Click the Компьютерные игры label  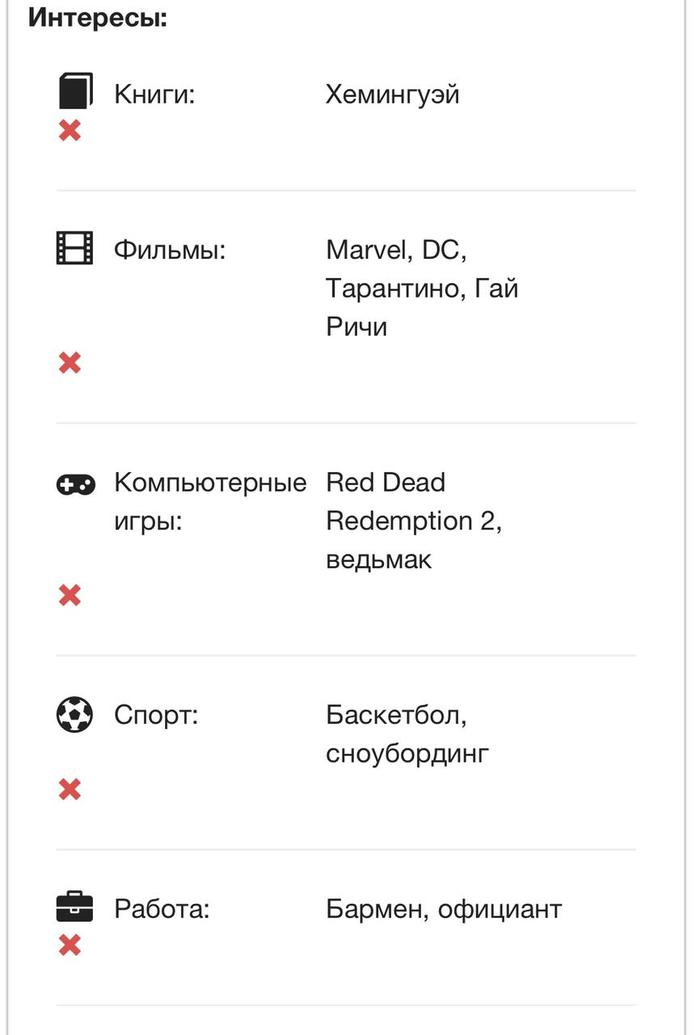[210, 502]
